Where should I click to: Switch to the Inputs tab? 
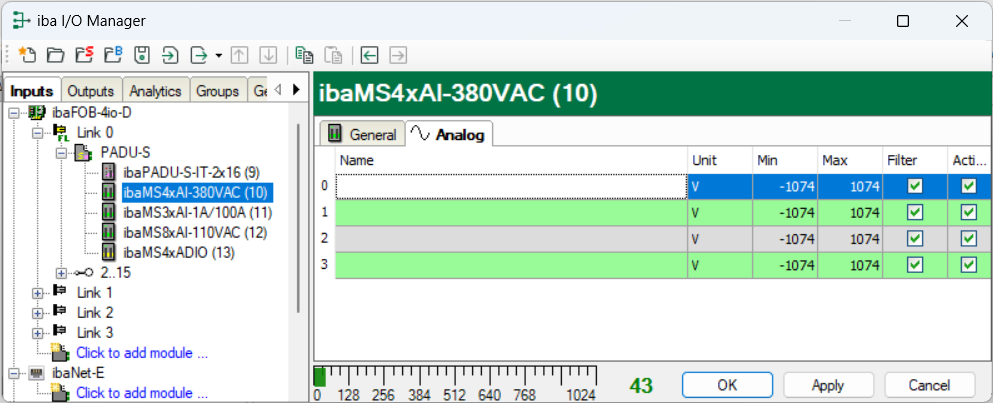(32, 91)
